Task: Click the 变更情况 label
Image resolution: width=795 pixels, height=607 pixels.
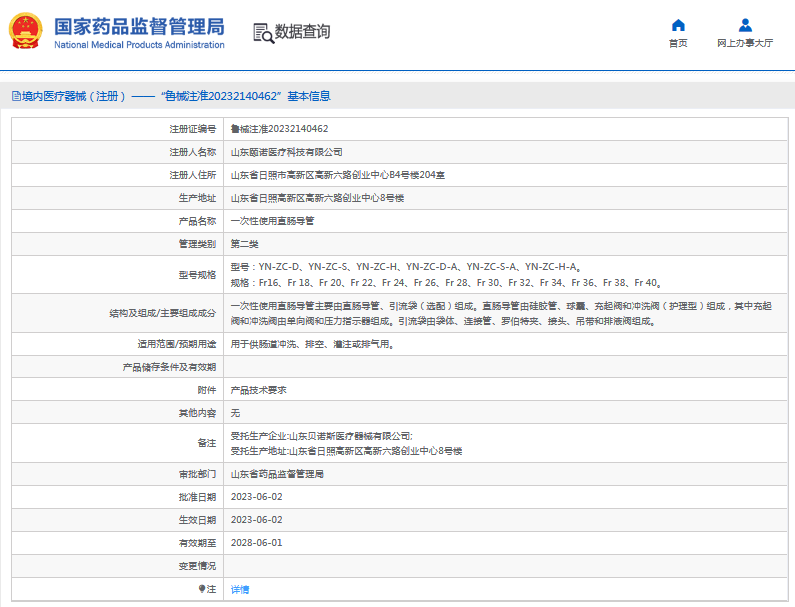Action: [197, 566]
